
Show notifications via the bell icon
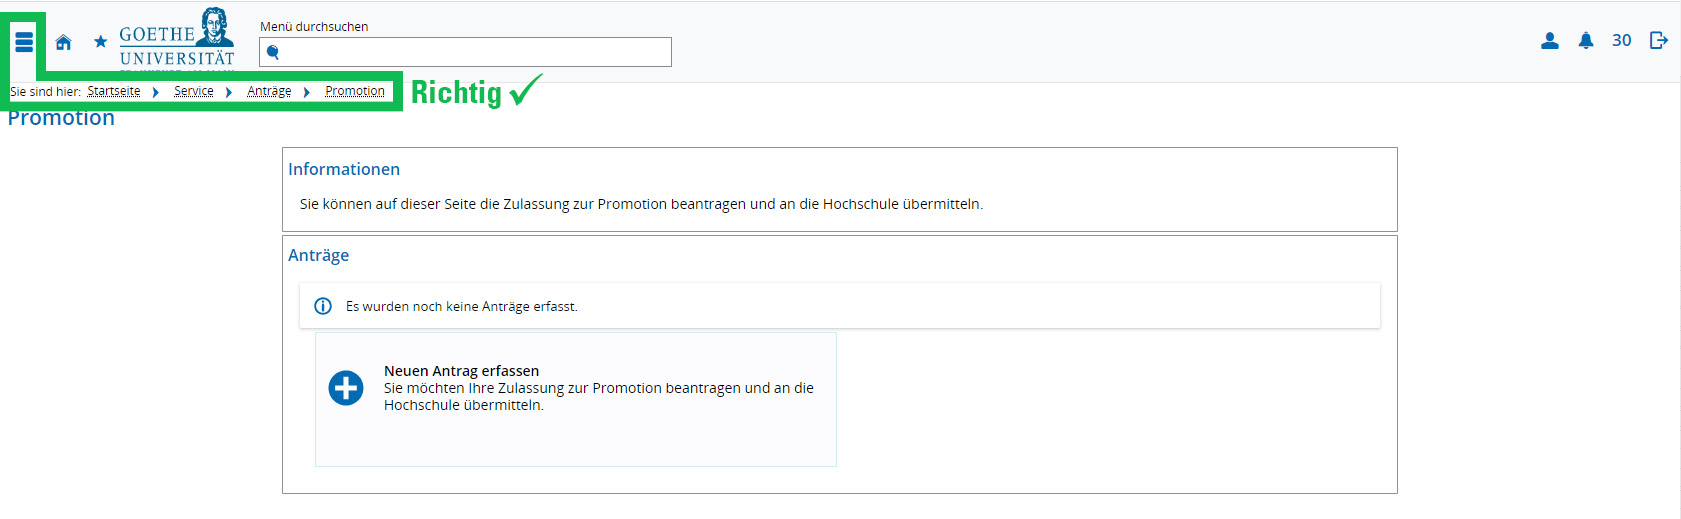[1585, 41]
